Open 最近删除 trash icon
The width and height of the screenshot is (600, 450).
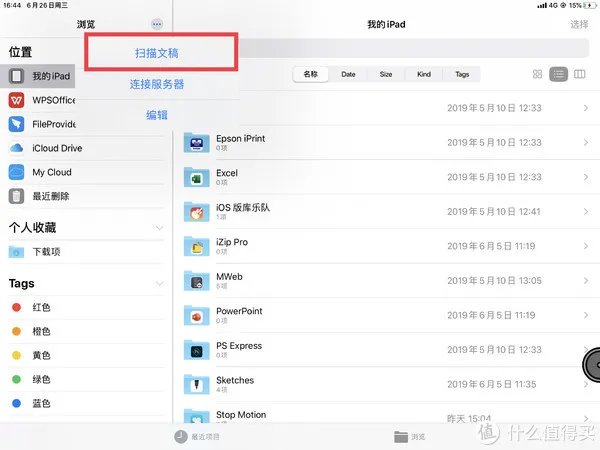pyautogui.click(x=16, y=196)
